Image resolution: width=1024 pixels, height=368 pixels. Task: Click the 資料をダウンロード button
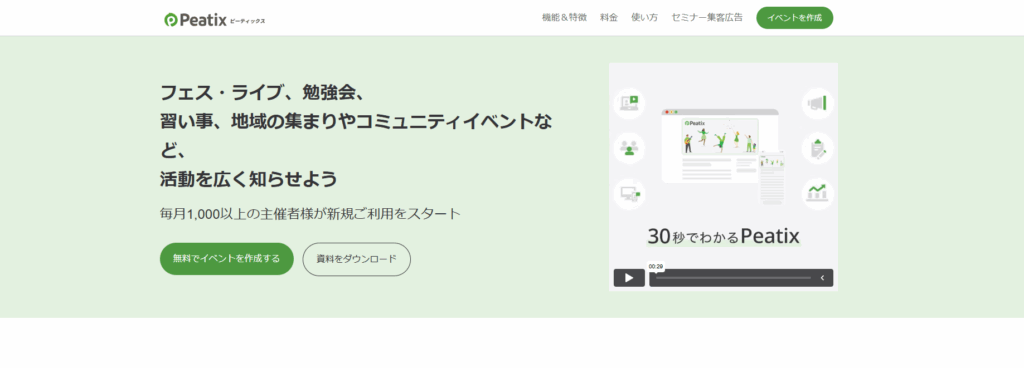(357, 259)
